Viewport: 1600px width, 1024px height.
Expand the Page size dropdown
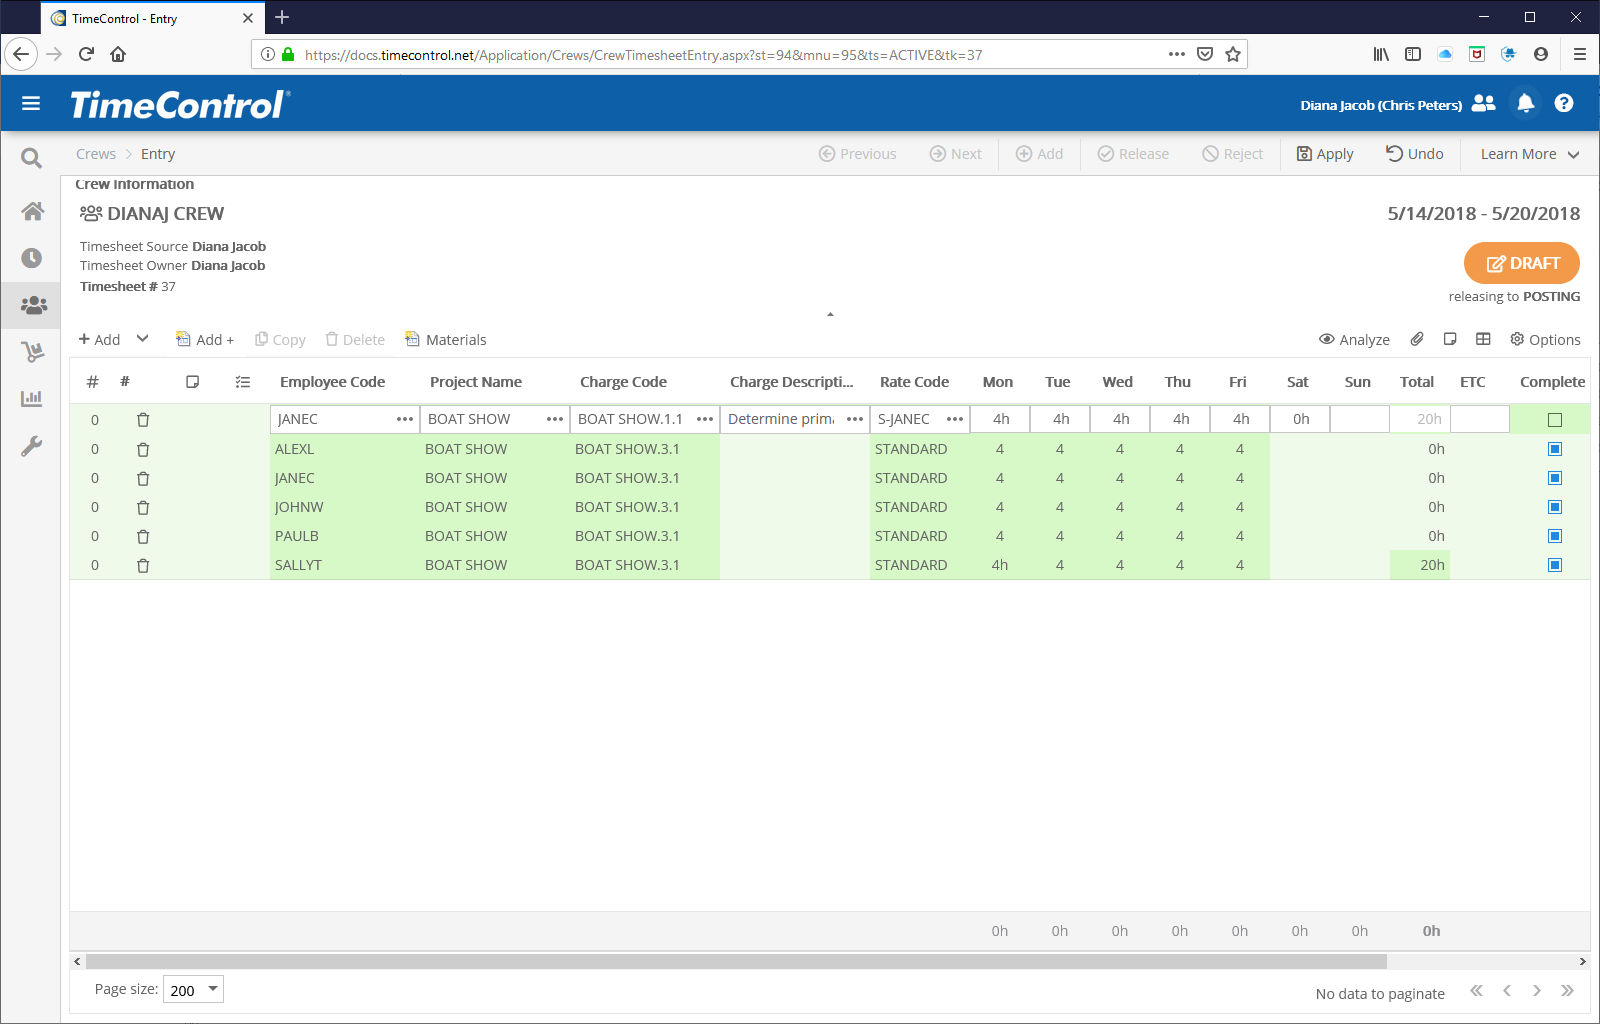coord(212,989)
